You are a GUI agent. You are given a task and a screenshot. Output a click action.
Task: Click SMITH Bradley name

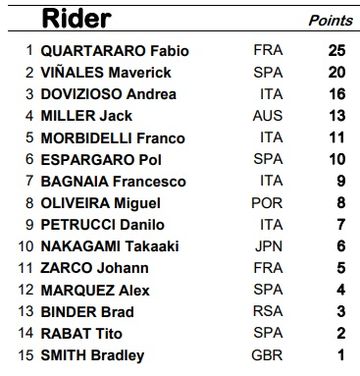pyautogui.click(x=92, y=356)
